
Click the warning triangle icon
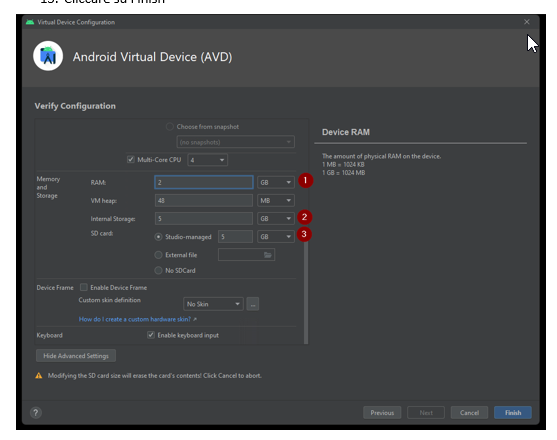click(x=39, y=375)
